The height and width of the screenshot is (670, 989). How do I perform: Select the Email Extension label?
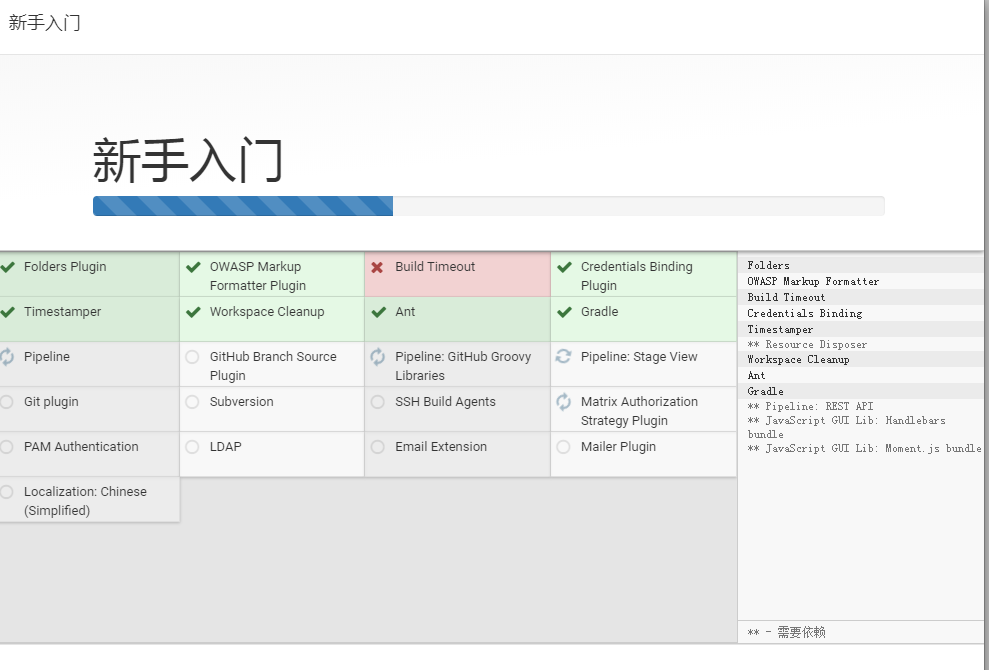(x=441, y=446)
